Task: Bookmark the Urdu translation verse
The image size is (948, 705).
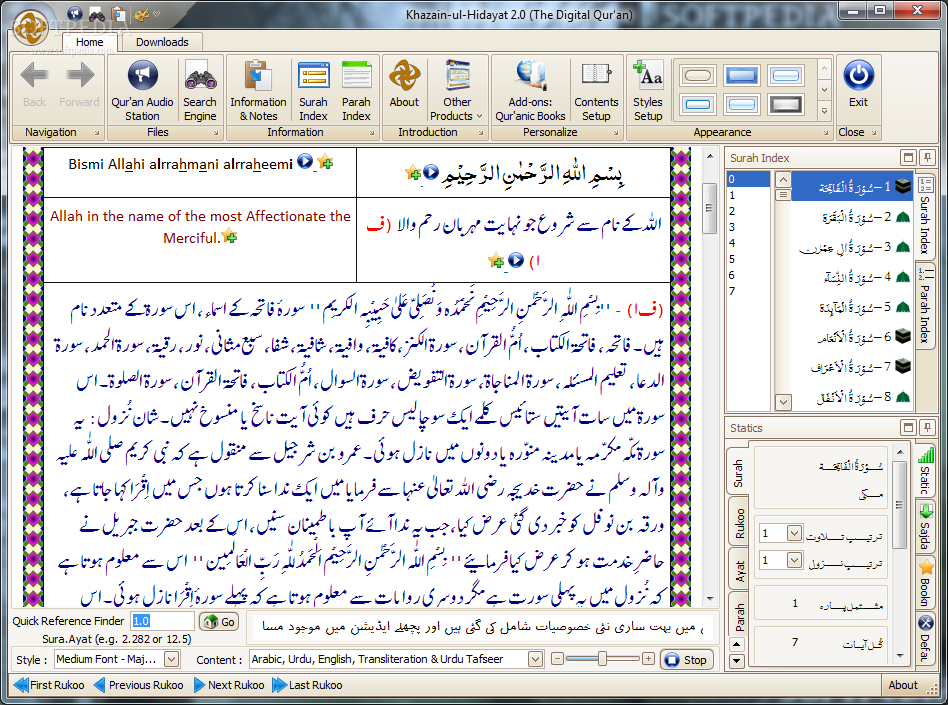Action: point(496,261)
